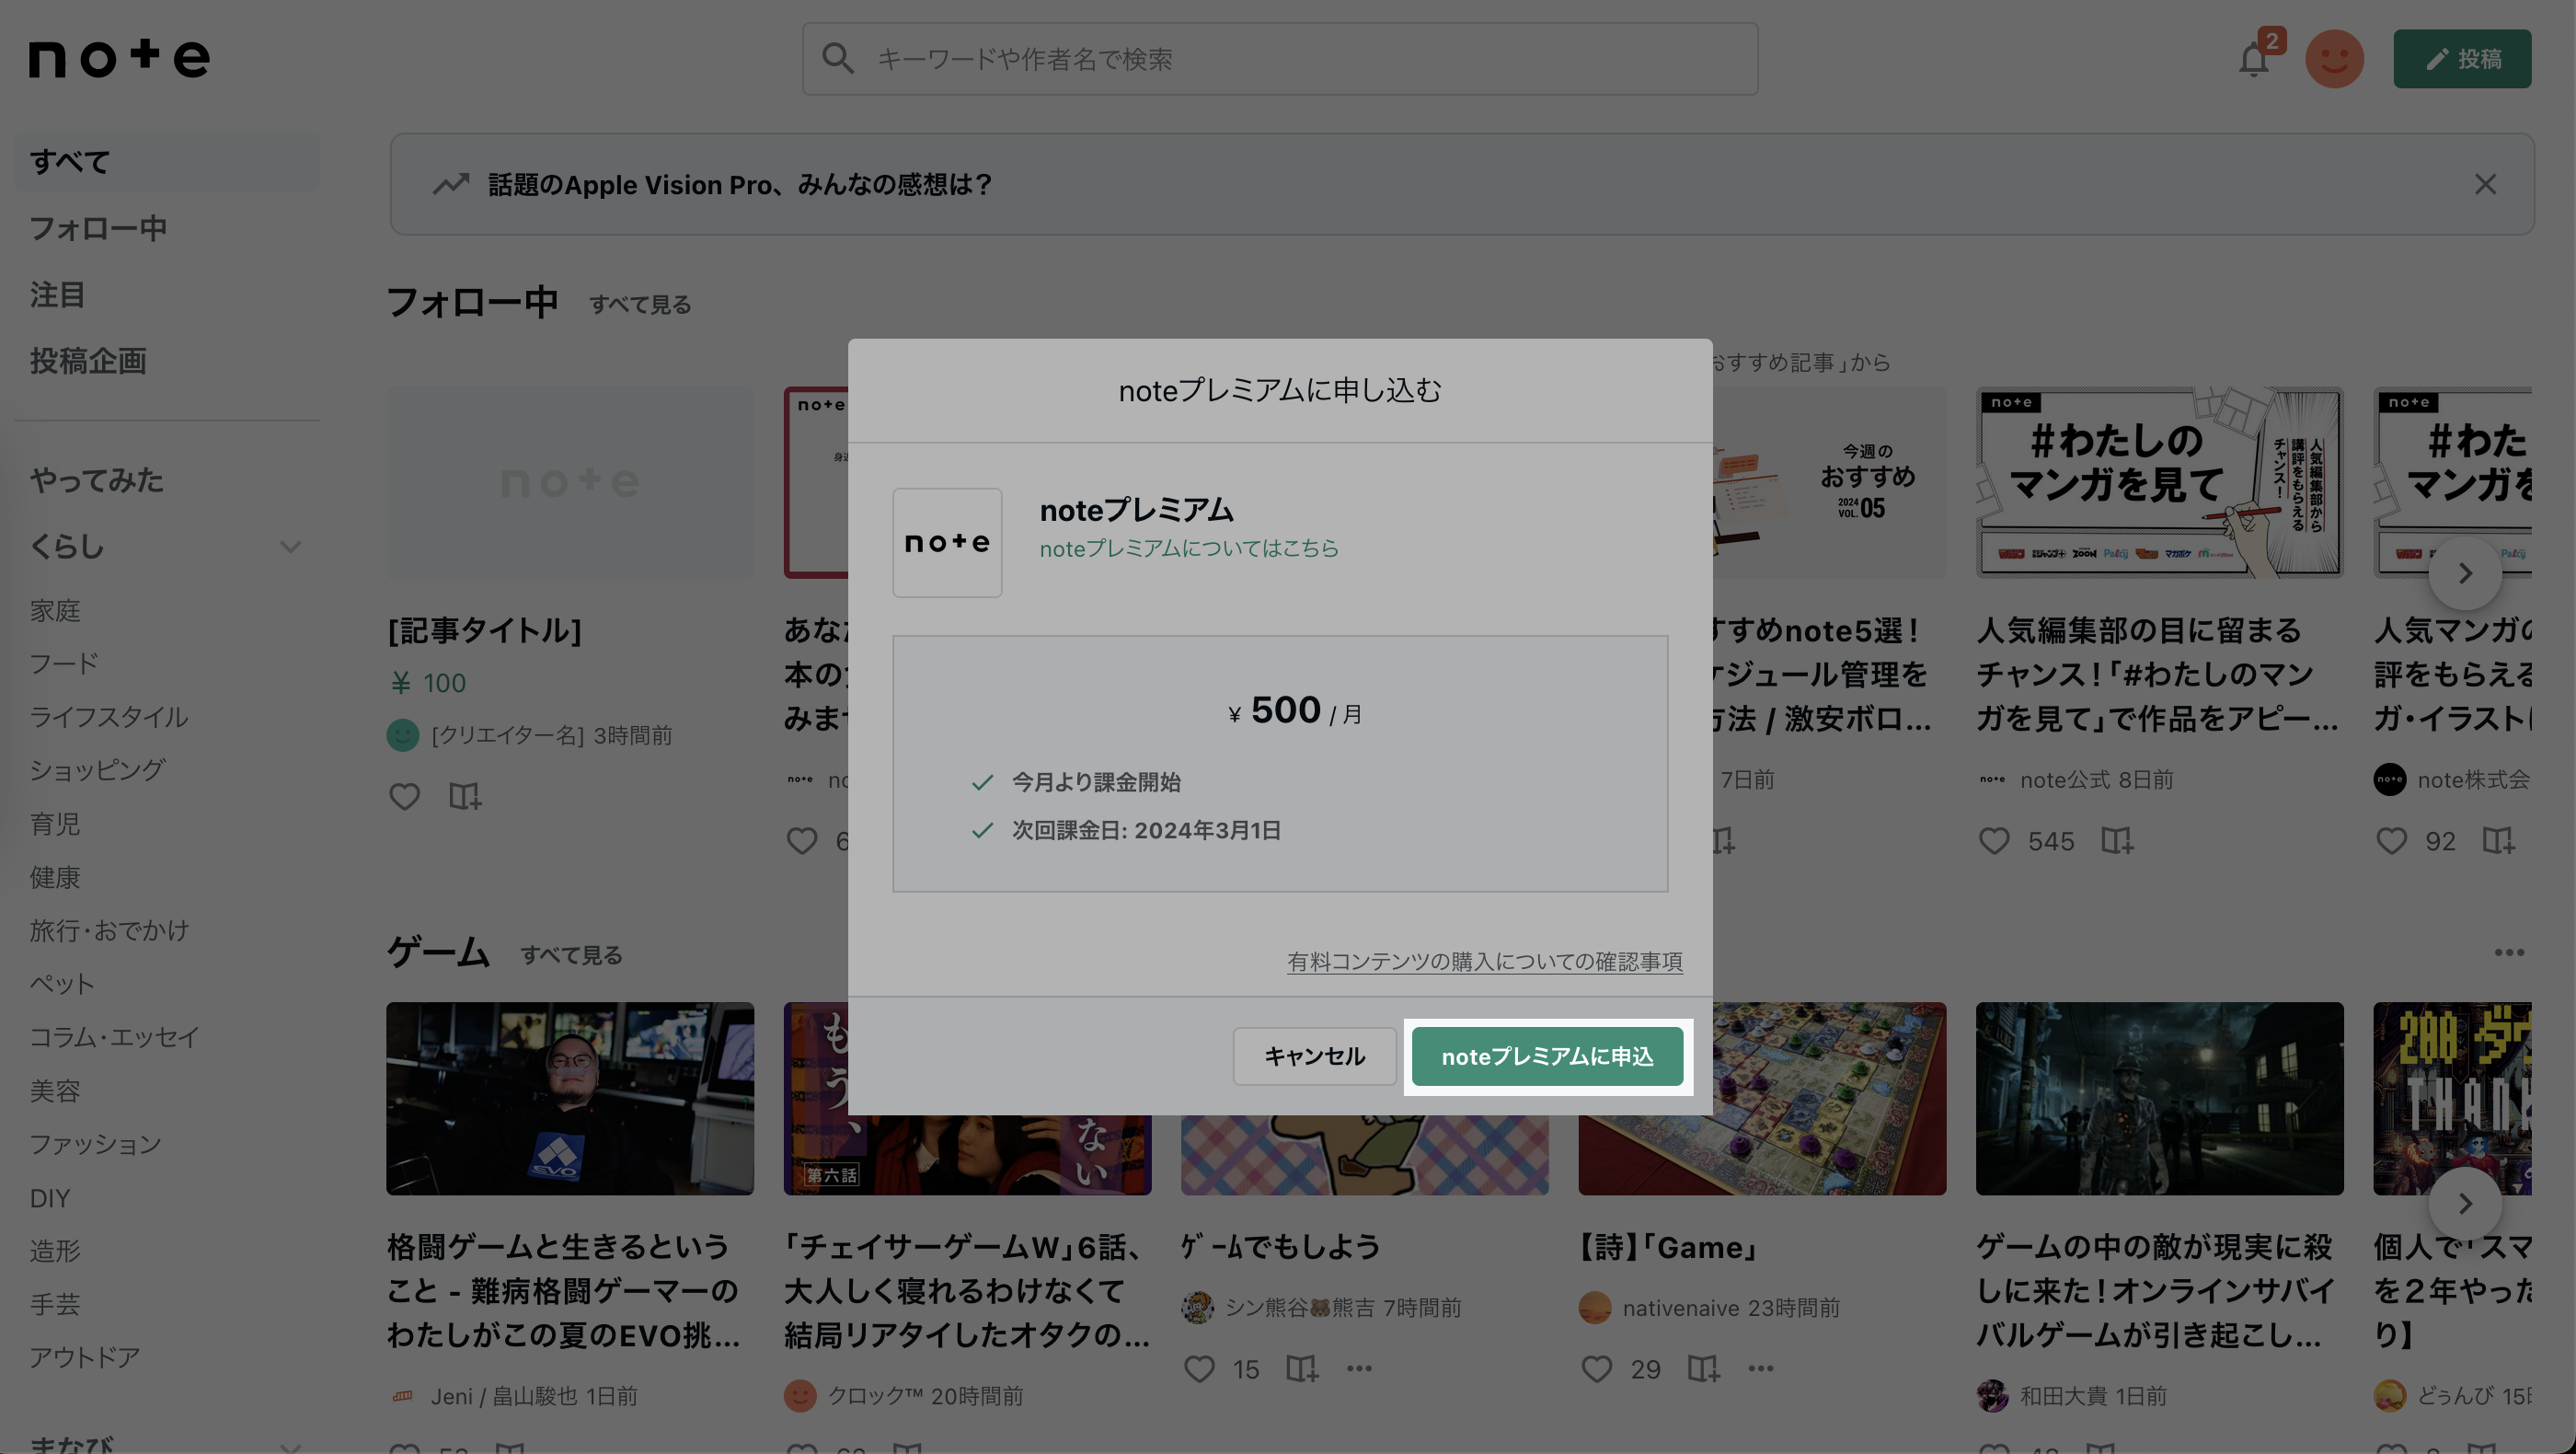Image resolution: width=2576 pixels, height=1454 pixels.
Task: Add ゲームでもしよう article to magazine
Action: [x=1302, y=1368]
